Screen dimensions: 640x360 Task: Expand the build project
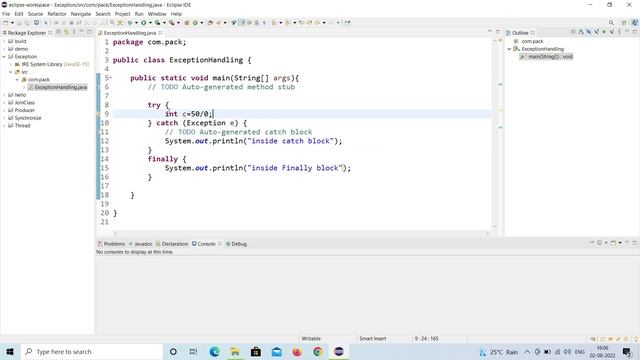(4, 41)
